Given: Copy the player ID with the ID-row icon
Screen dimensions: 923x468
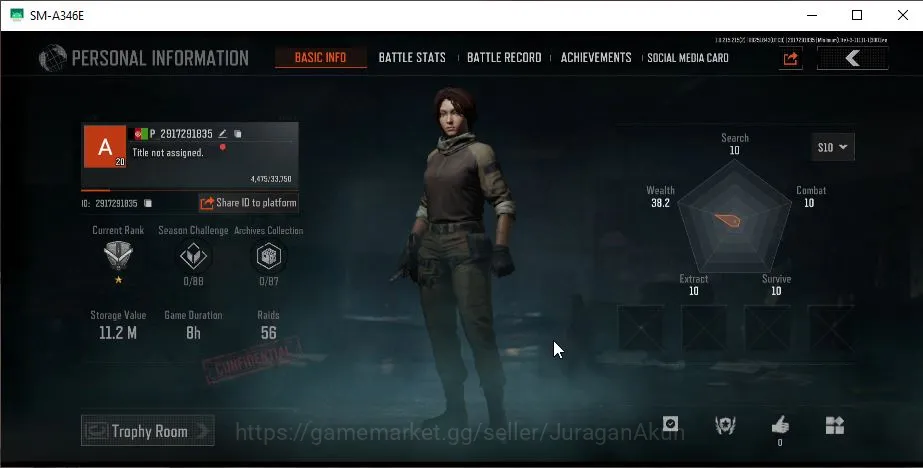Looking at the screenshot, I should [148, 203].
